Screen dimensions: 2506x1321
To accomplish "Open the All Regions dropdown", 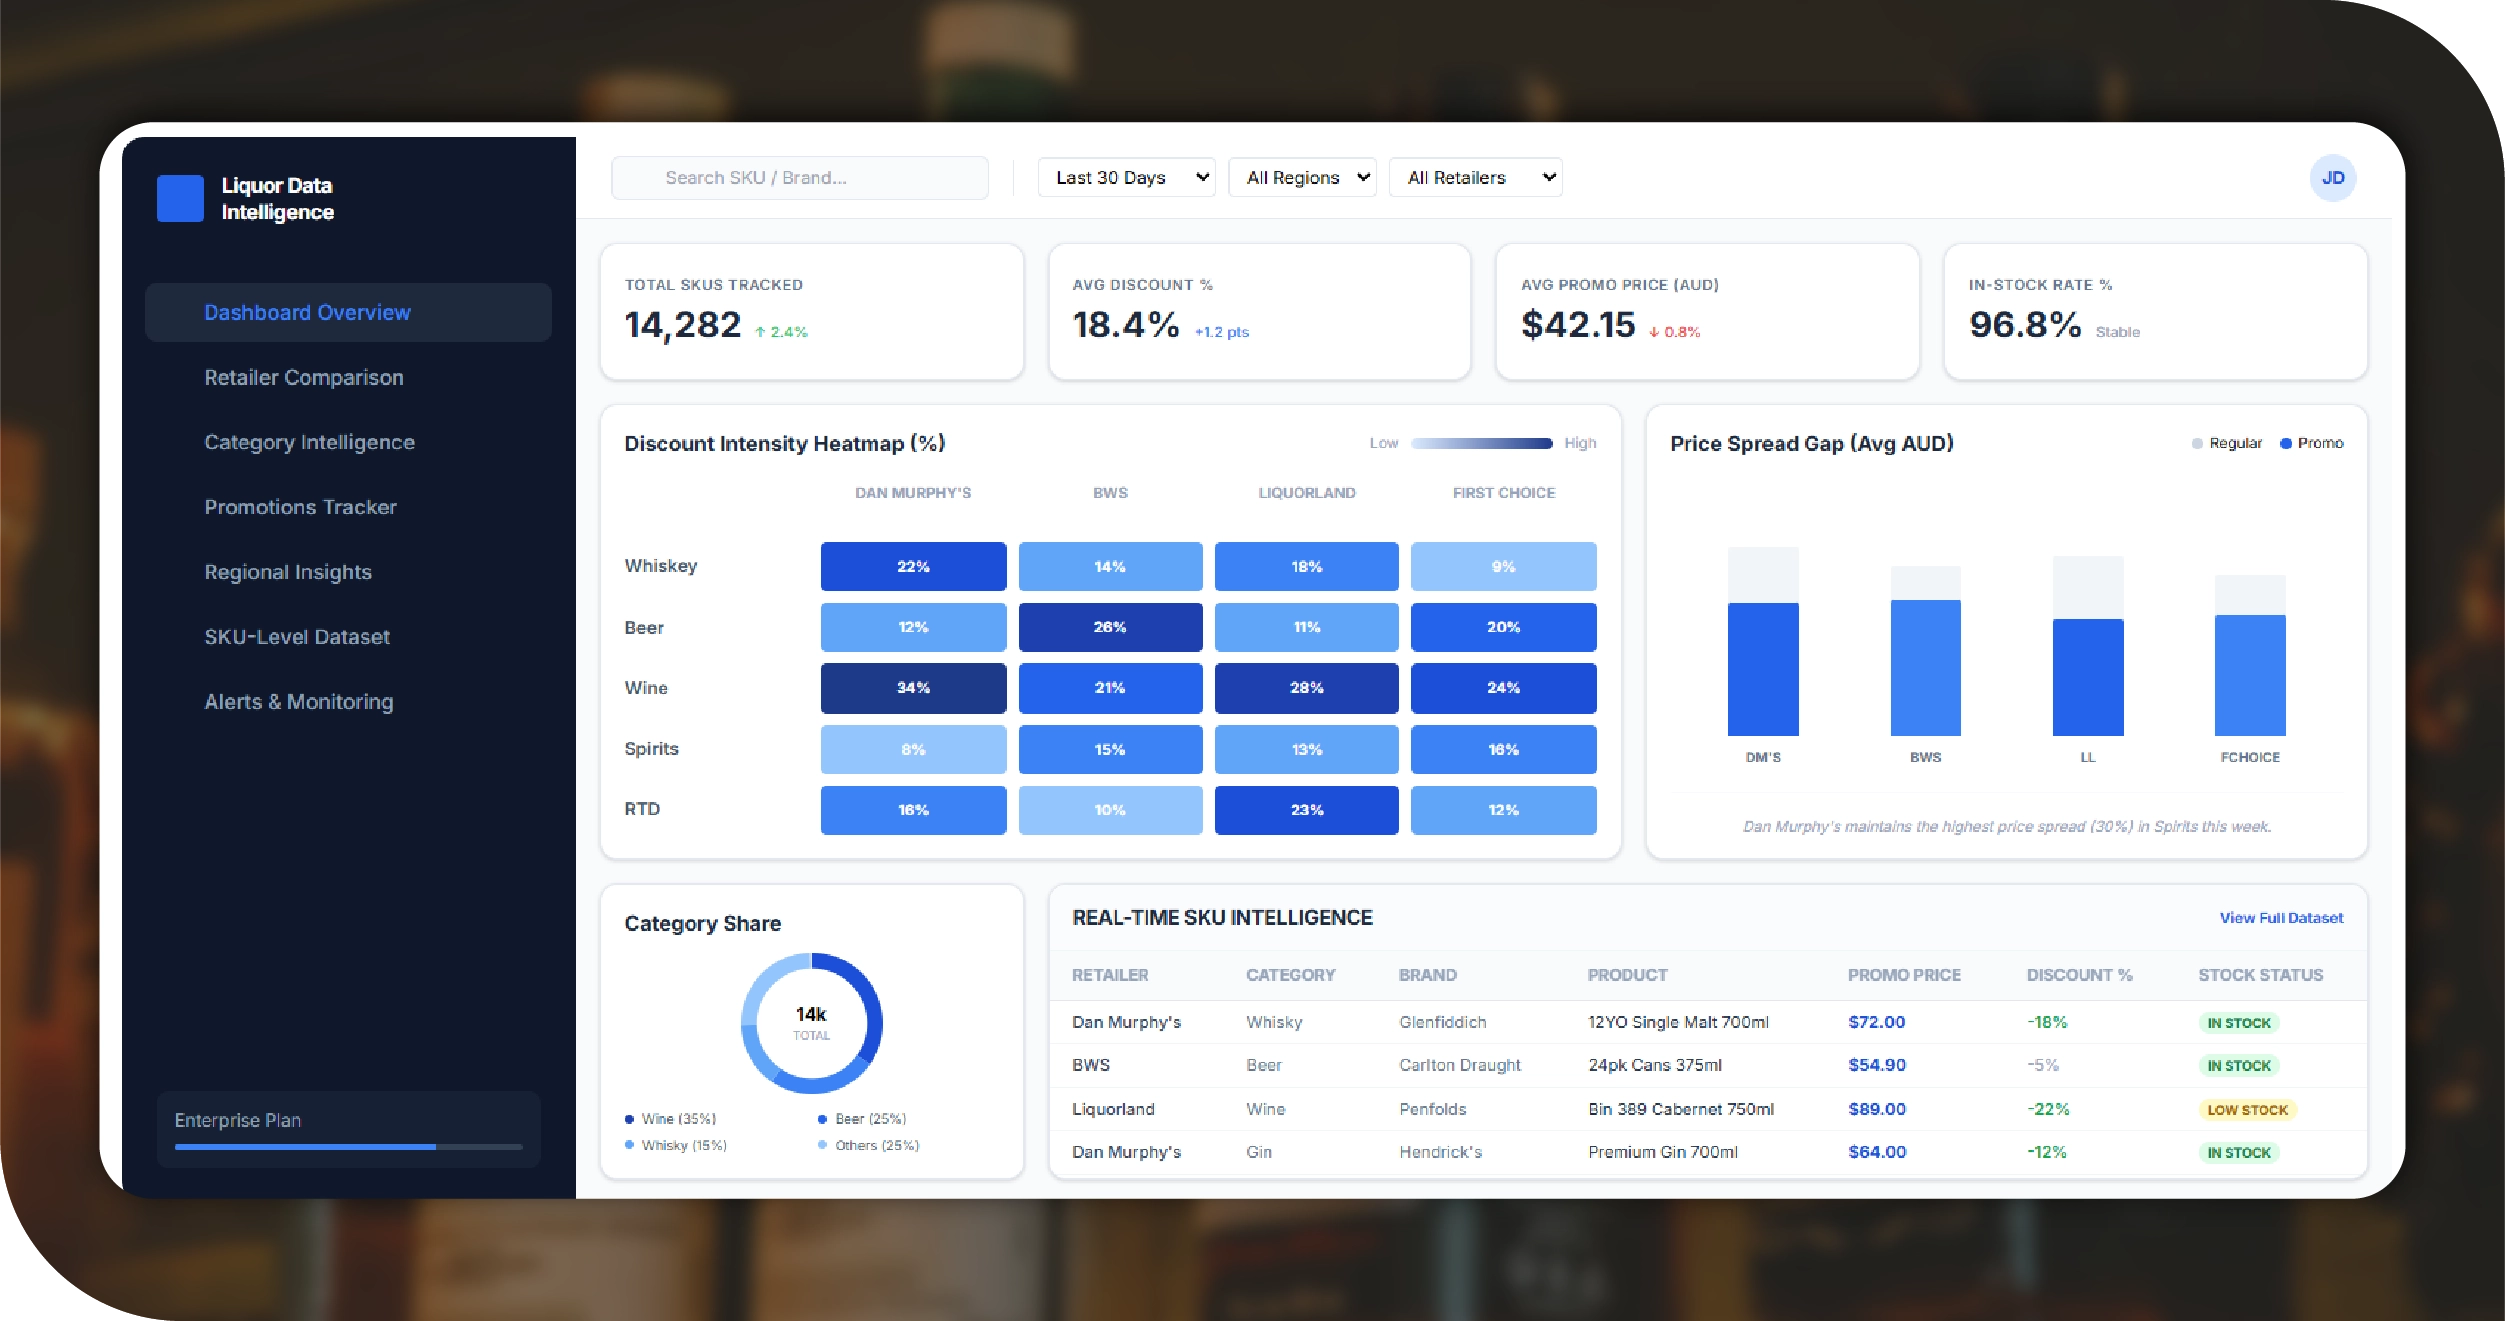I will (1302, 178).
